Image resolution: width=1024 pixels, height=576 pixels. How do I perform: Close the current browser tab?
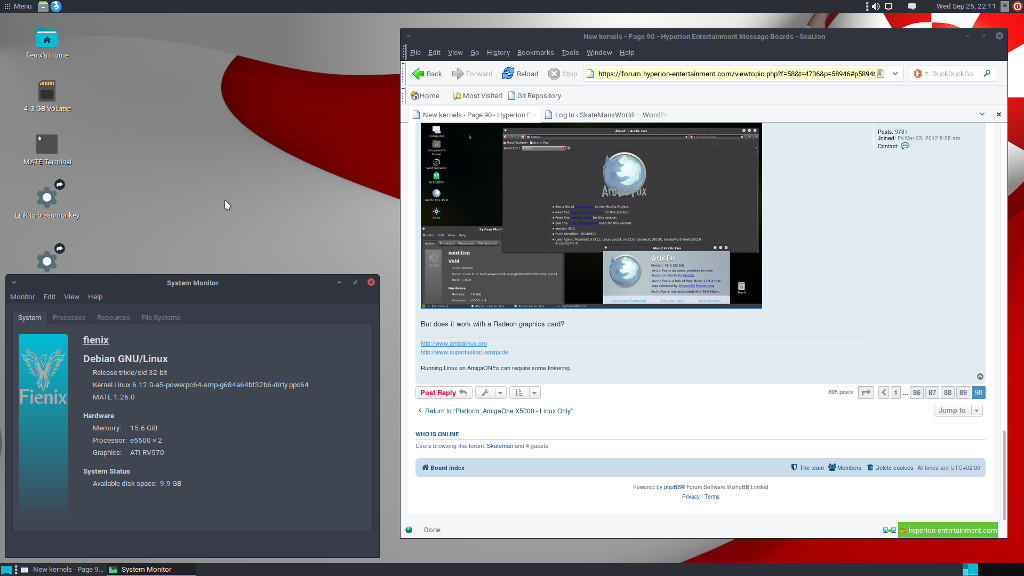(x=999, y=114)
